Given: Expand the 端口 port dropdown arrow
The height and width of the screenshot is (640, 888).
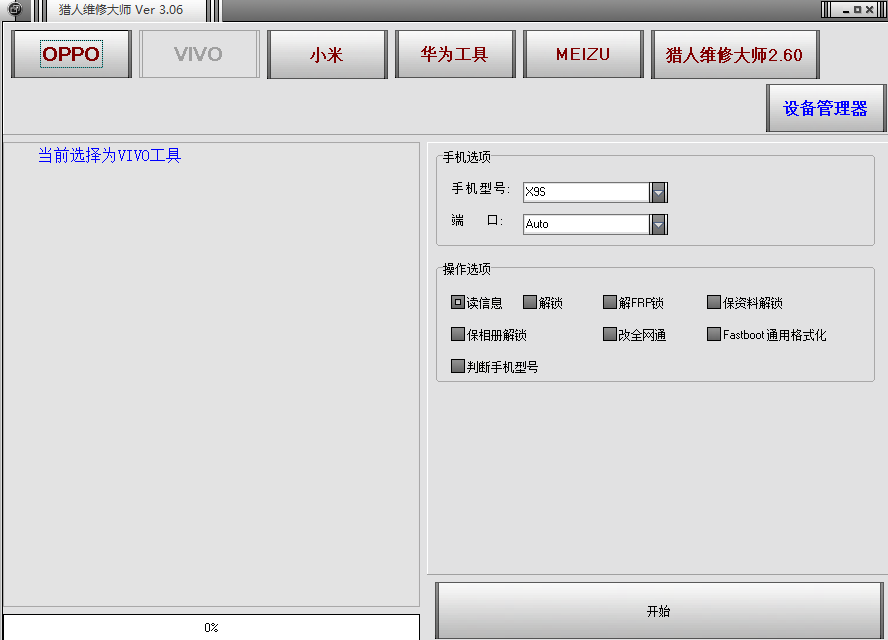Looking at the screenshot, I should tap(658, 225).
